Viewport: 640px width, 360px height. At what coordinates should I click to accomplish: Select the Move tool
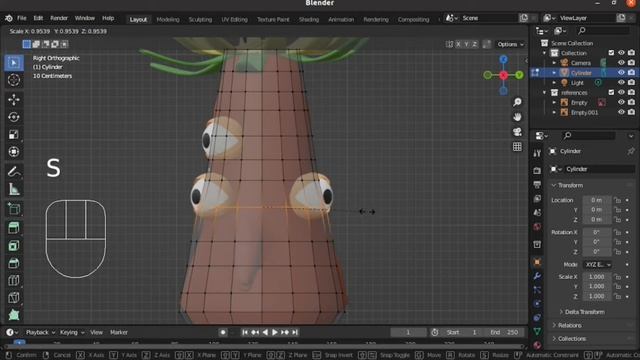click(14, 100)
